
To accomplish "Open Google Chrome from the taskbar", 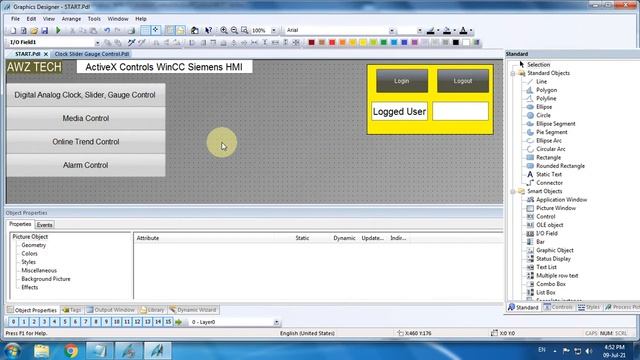I will tap(71, 351).
